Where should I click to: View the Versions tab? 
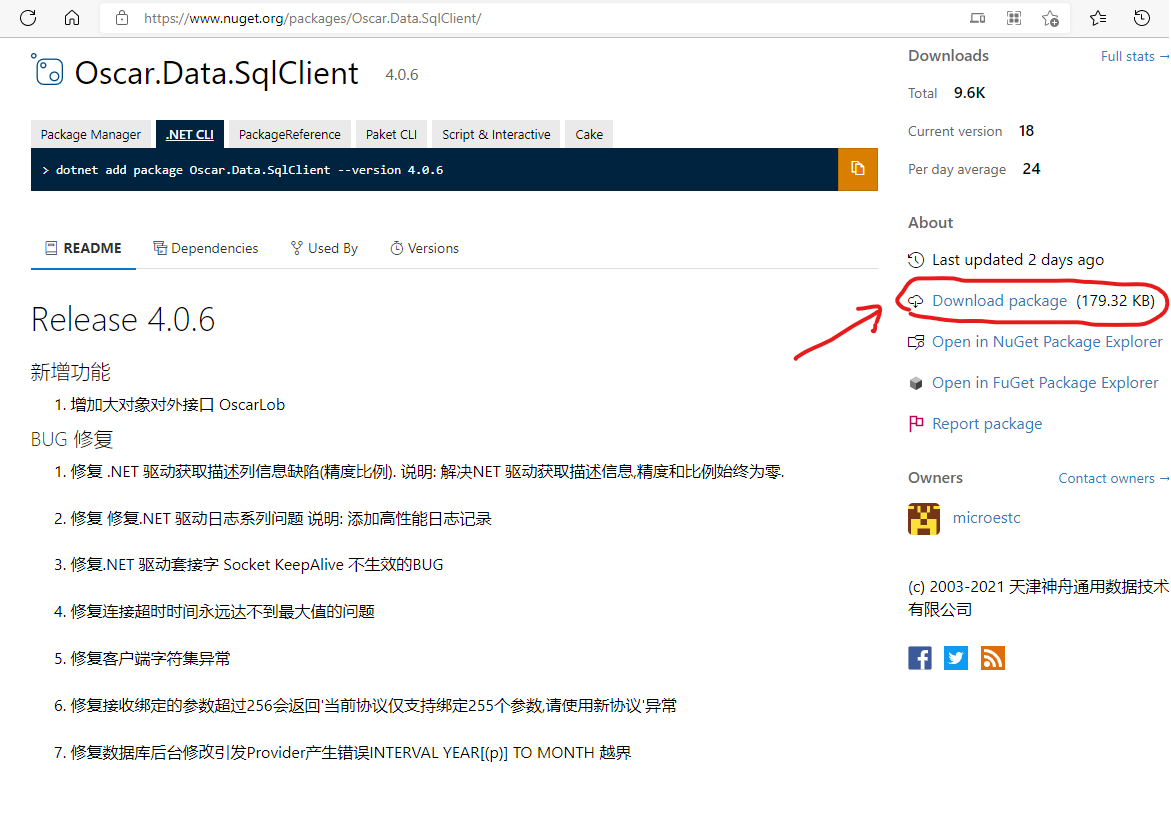click(424, 248)
